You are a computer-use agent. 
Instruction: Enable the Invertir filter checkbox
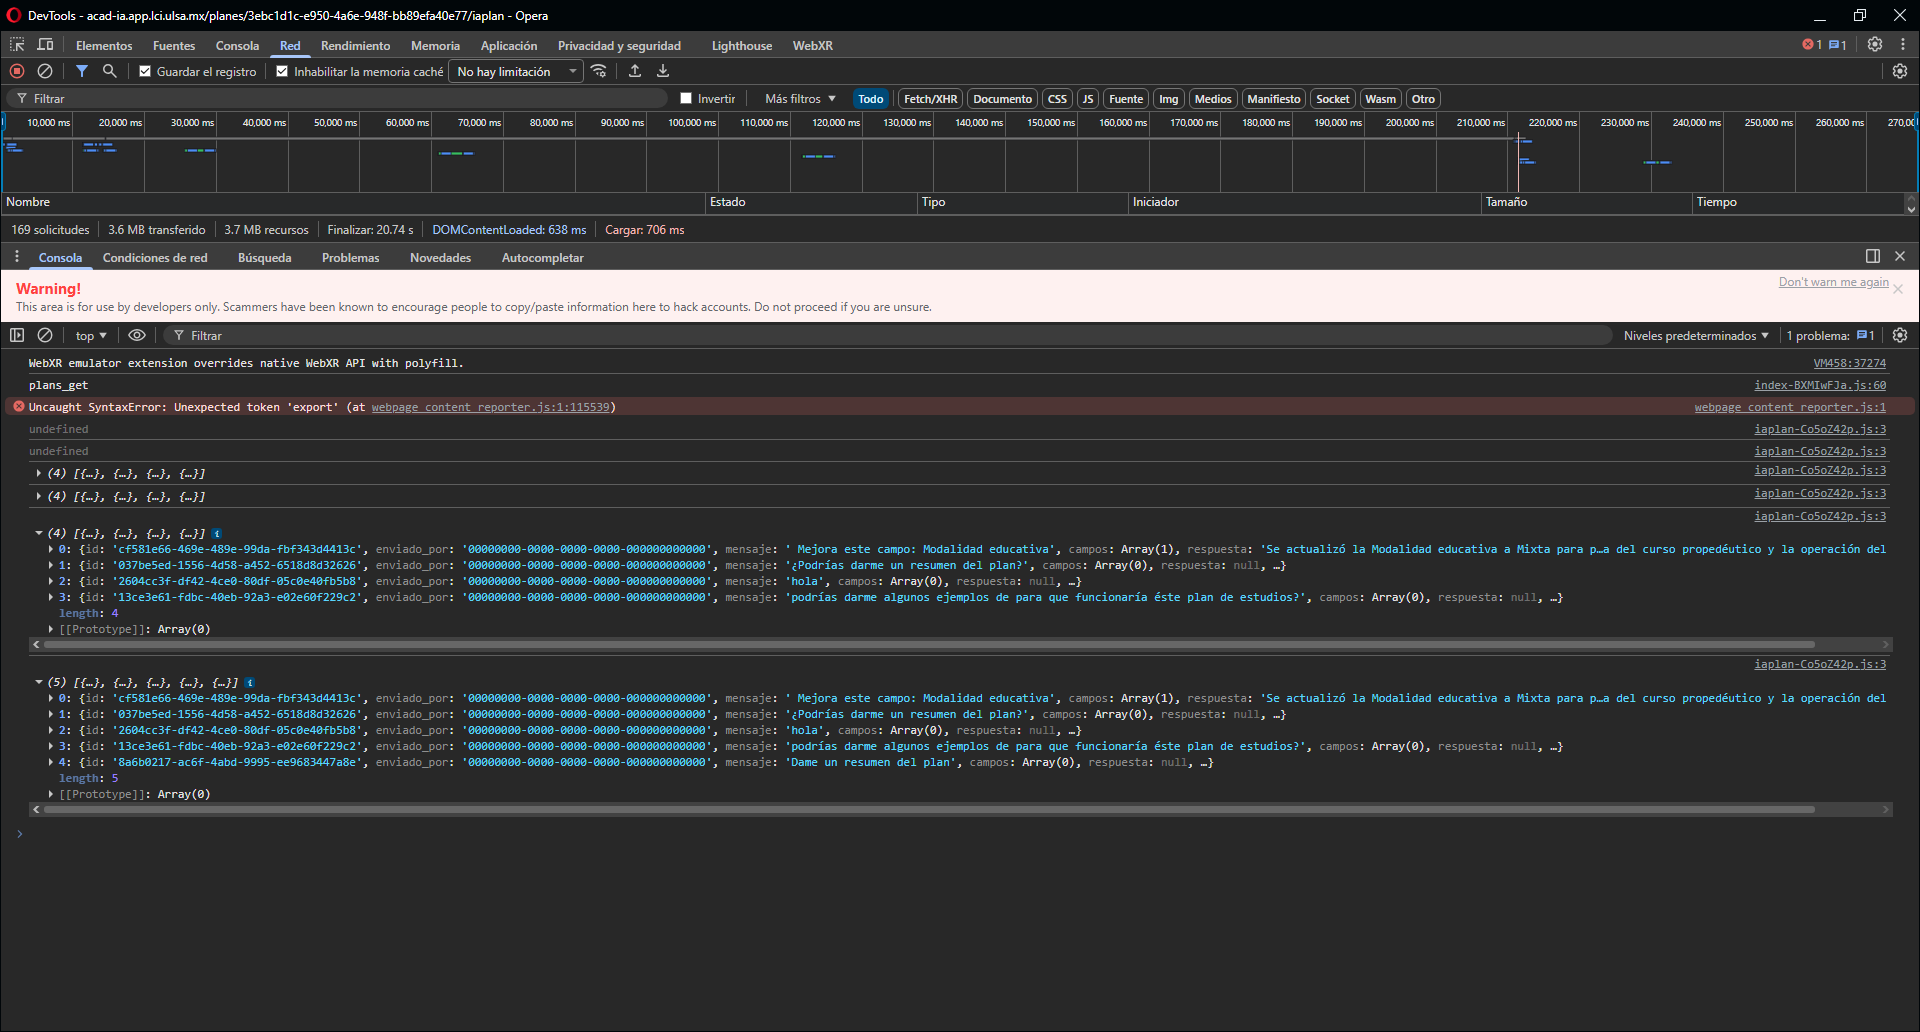click(686, 99)
